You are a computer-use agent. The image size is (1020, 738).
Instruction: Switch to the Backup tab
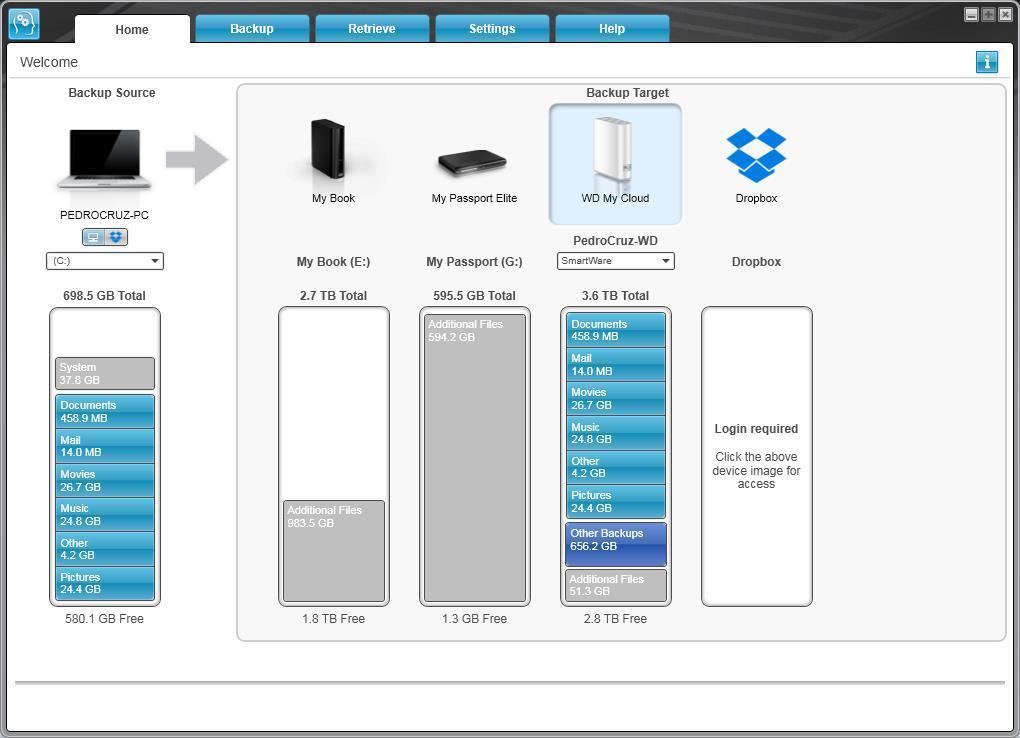[252, 29]
